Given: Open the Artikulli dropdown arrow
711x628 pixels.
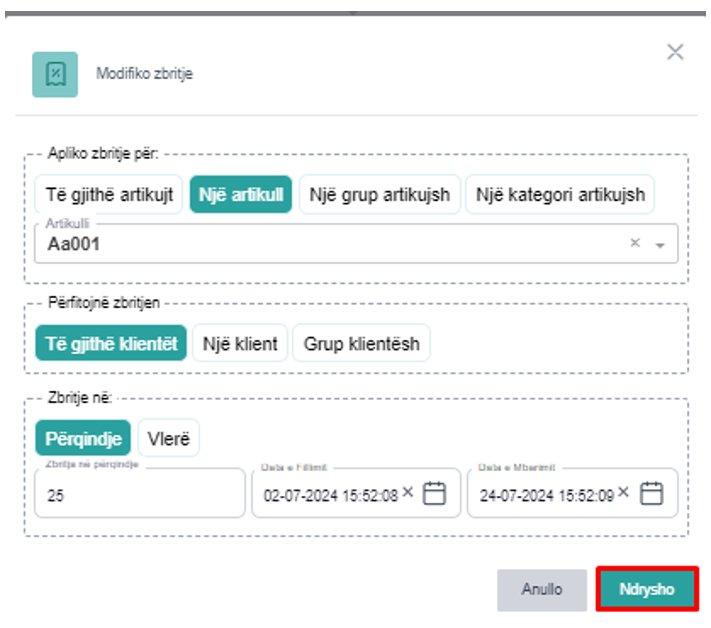Looking at the screenshot, I should [660, 244].
